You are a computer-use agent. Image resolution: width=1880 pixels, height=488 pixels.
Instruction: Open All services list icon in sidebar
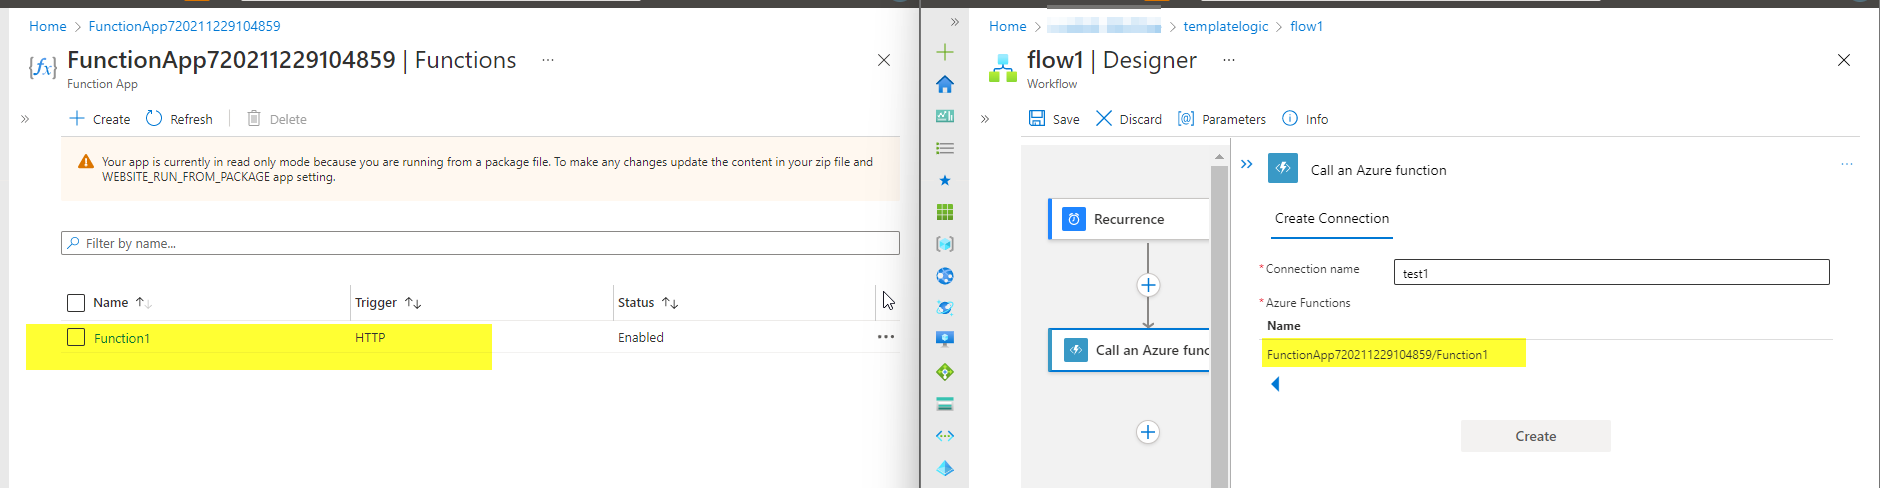[945, 148]
